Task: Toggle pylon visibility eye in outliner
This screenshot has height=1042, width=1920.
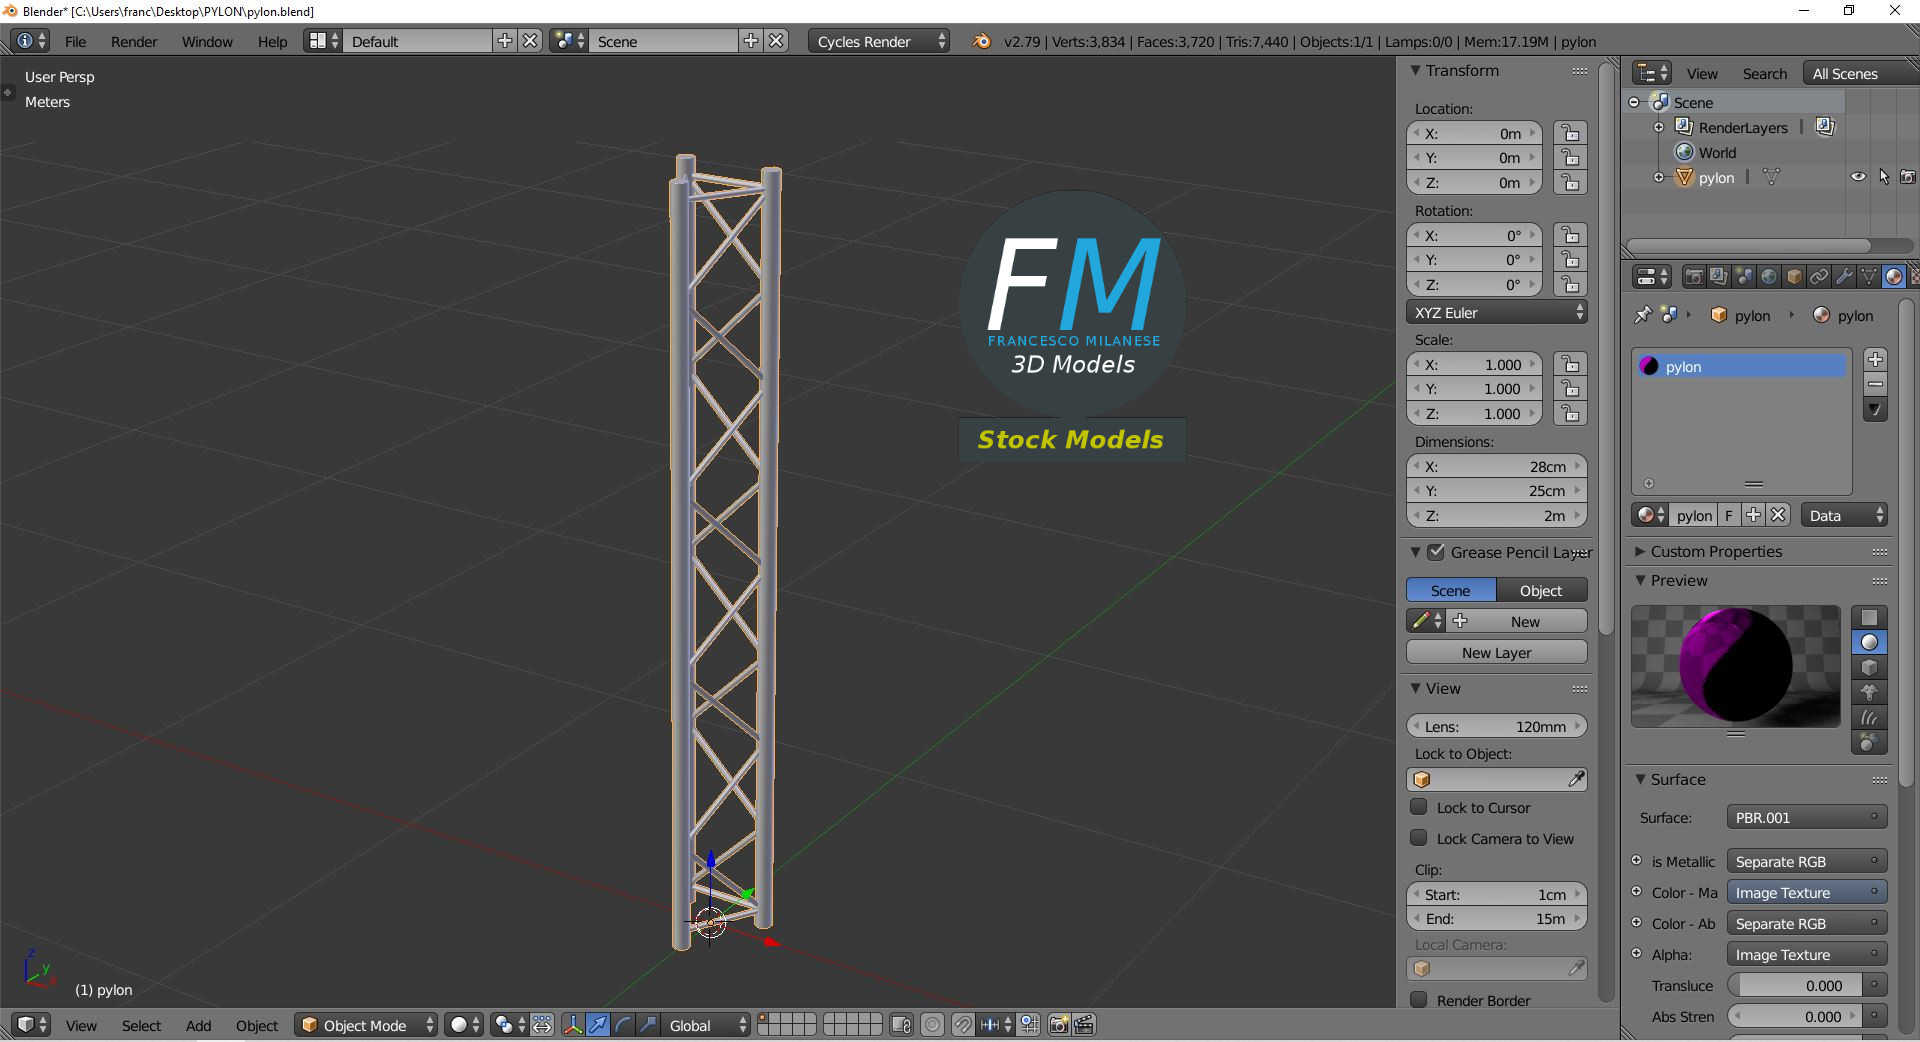Action: (1858, 177)
